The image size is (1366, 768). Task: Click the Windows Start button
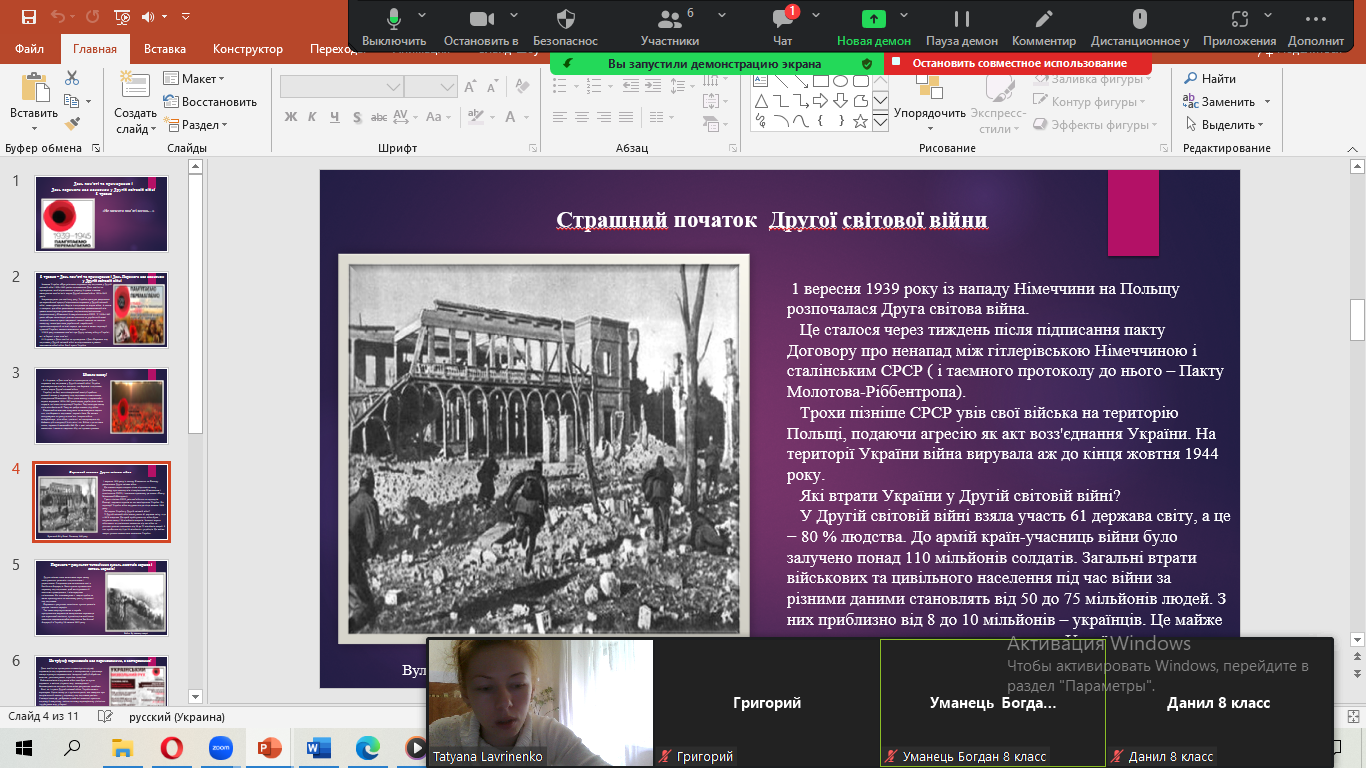pos(24,748)
